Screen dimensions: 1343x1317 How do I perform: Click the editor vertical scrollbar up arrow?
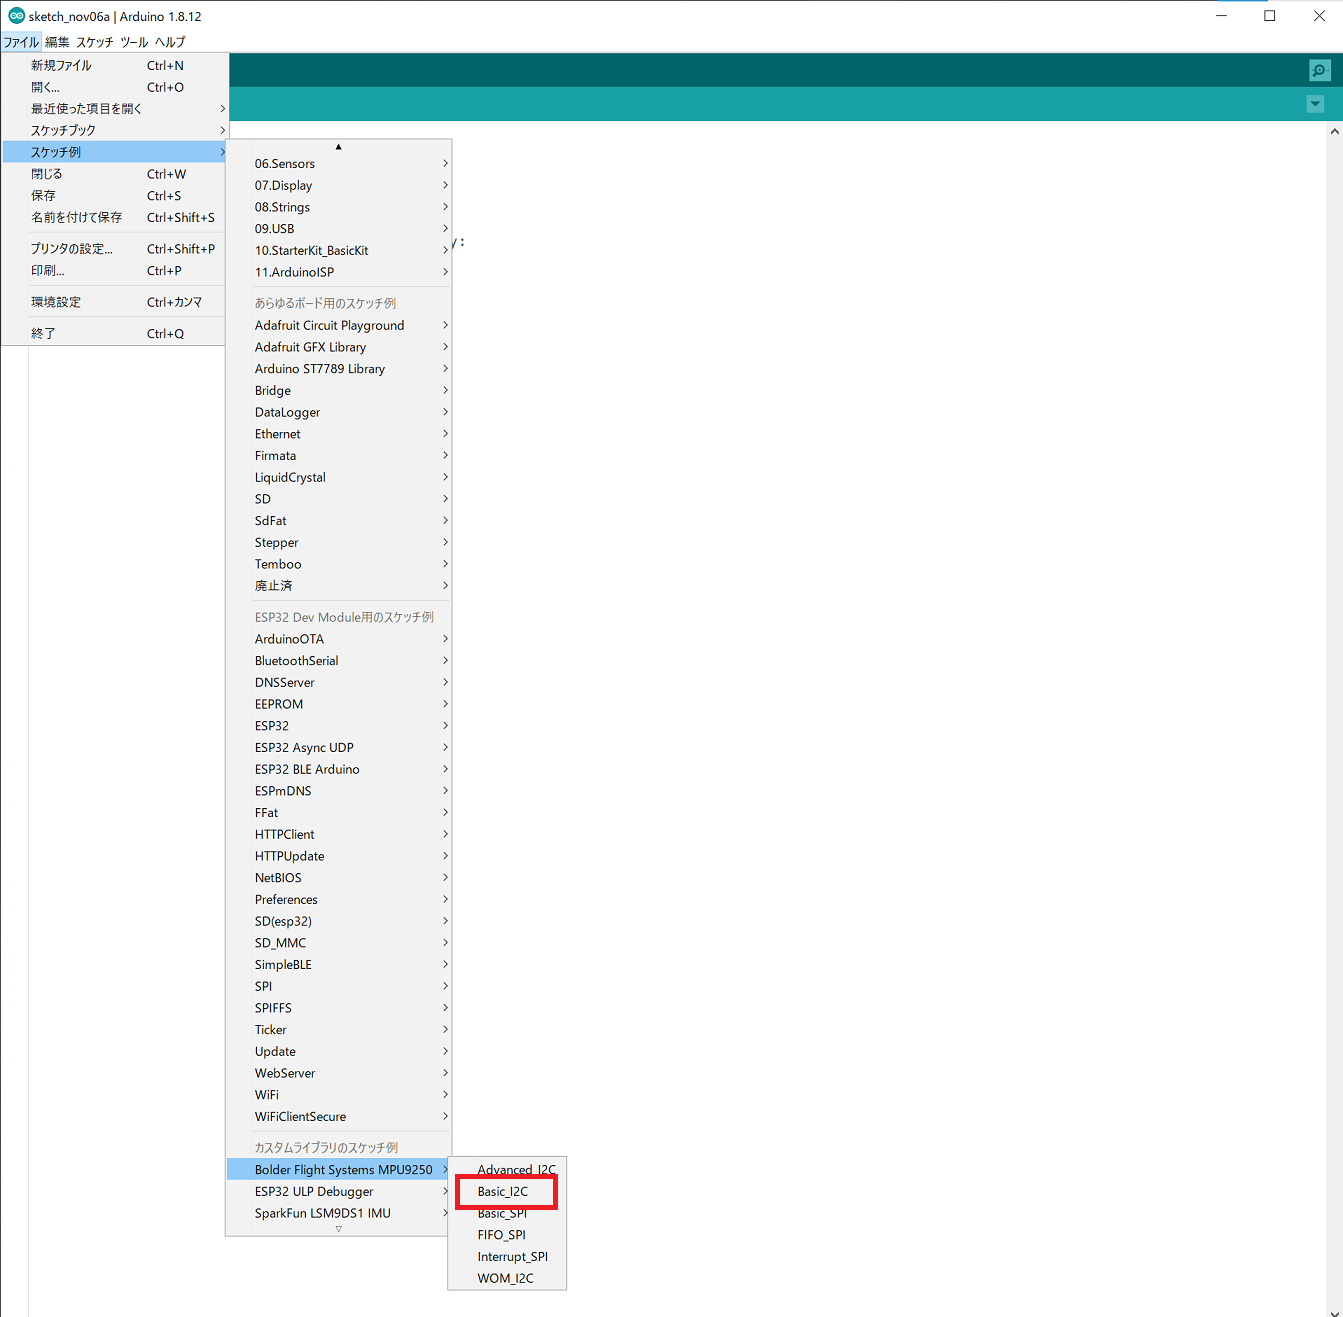click(1334, 131)
